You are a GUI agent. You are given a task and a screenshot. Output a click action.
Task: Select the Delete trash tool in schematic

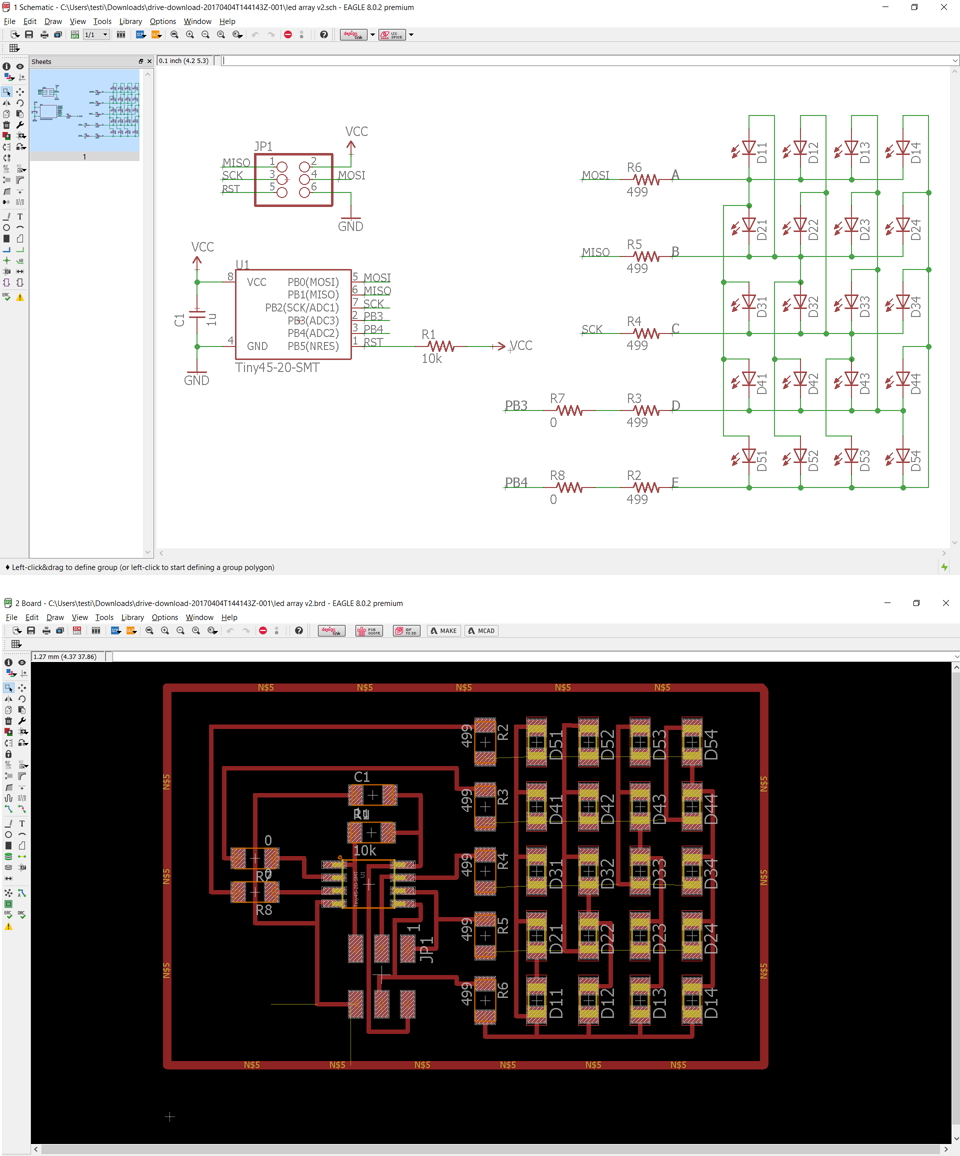(x=7, y=125)
